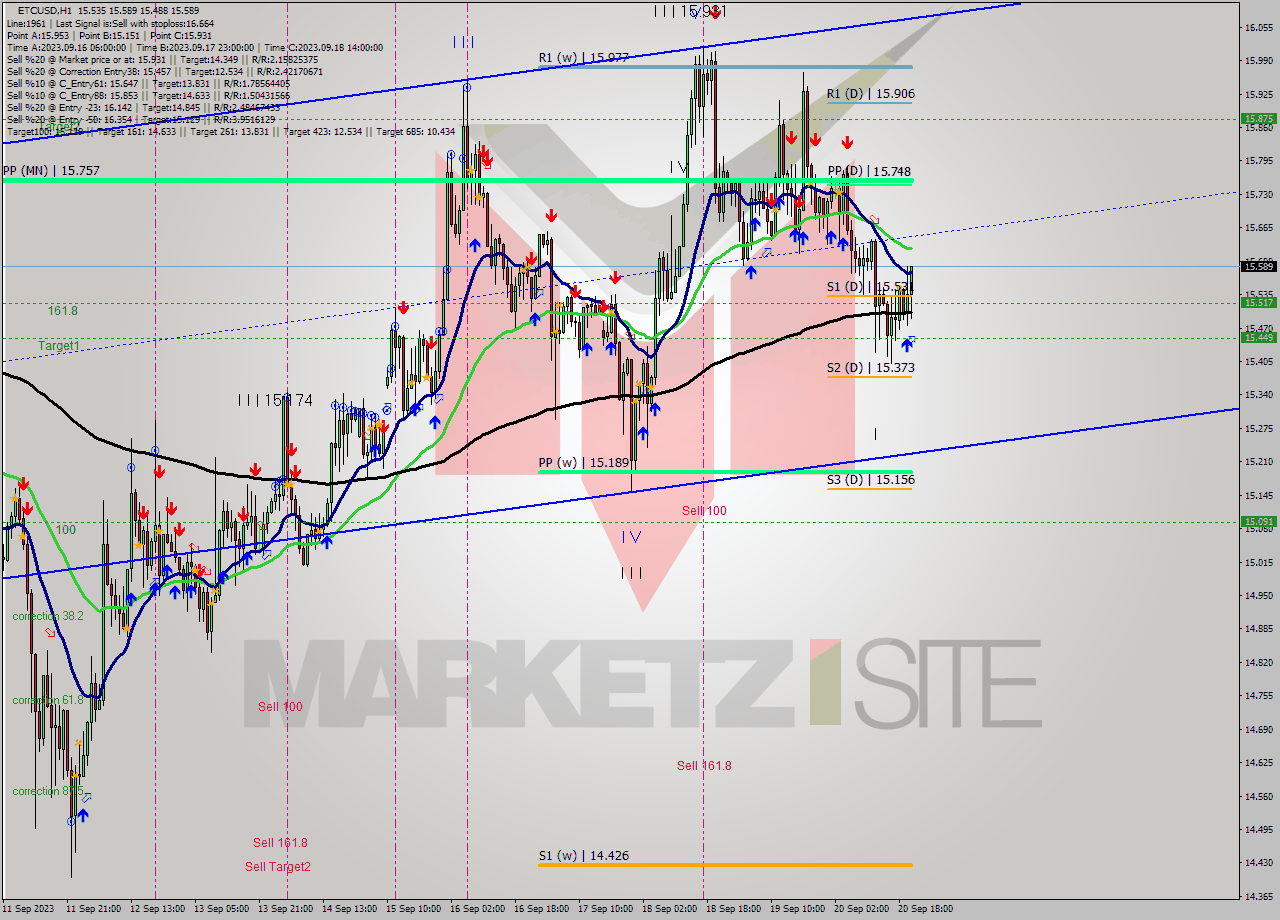Click the '16 Sep 18:00' time label
Image resolution: width=1280 pixels, height=920 pixels.
tap(541, 909)
